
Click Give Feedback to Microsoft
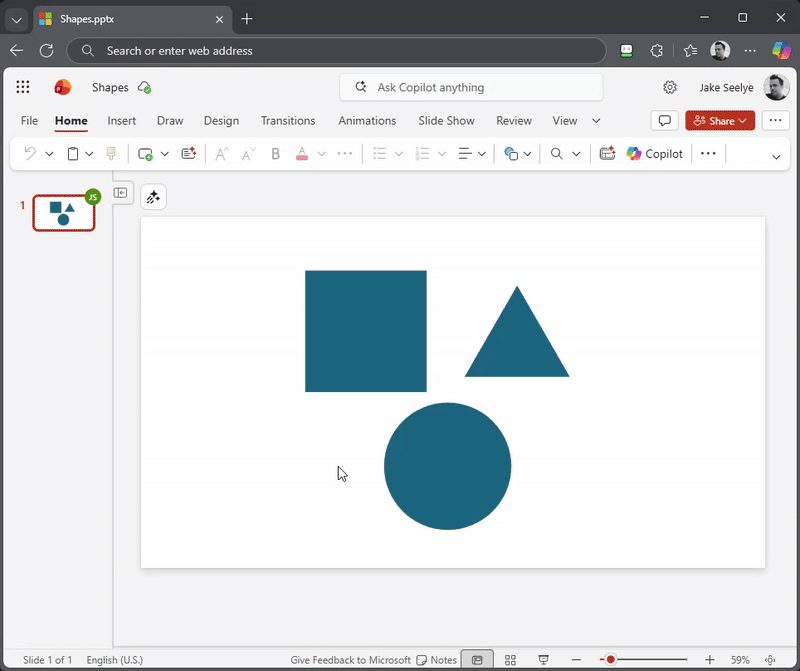coord(350,660)
